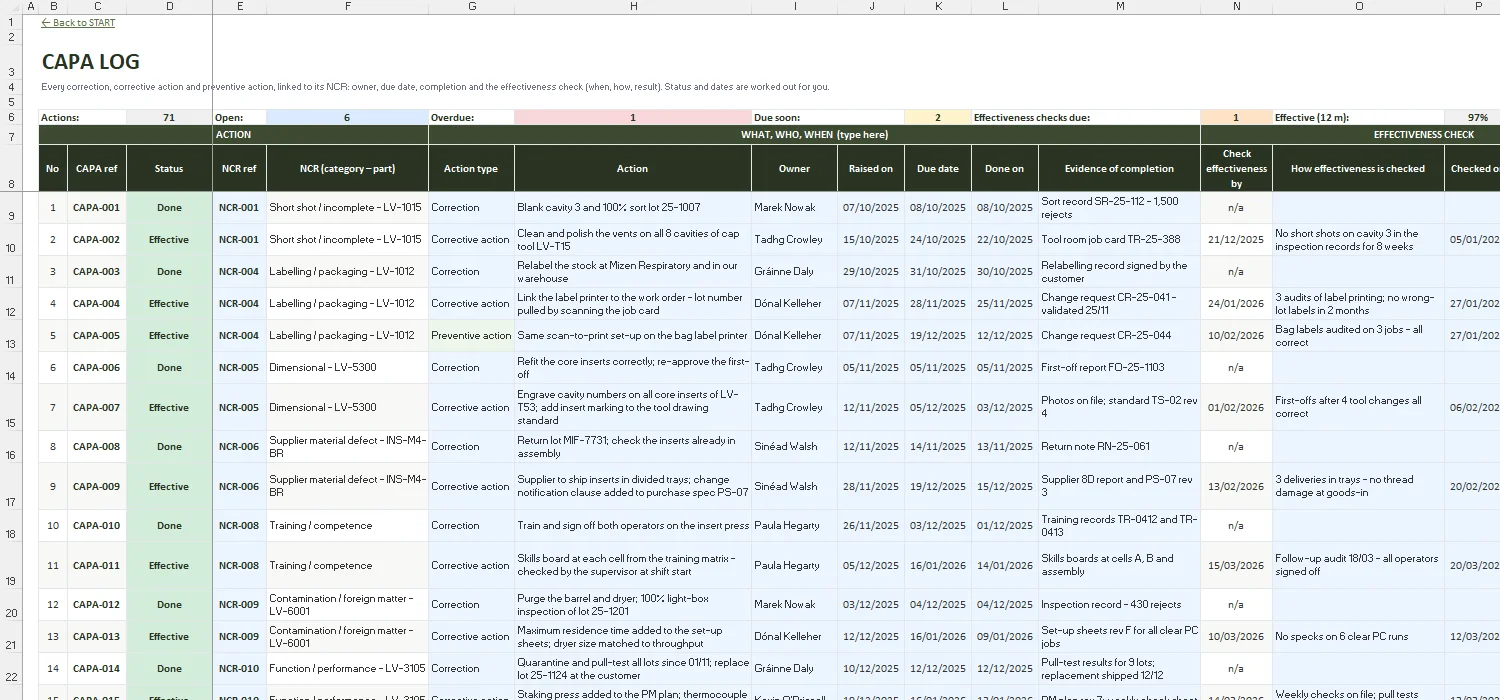The width and height of the screenshot is (1500, 700).
Task: Click owner Paula Hegarty in CAPA-010 row
Action: [x=794, y=525]
